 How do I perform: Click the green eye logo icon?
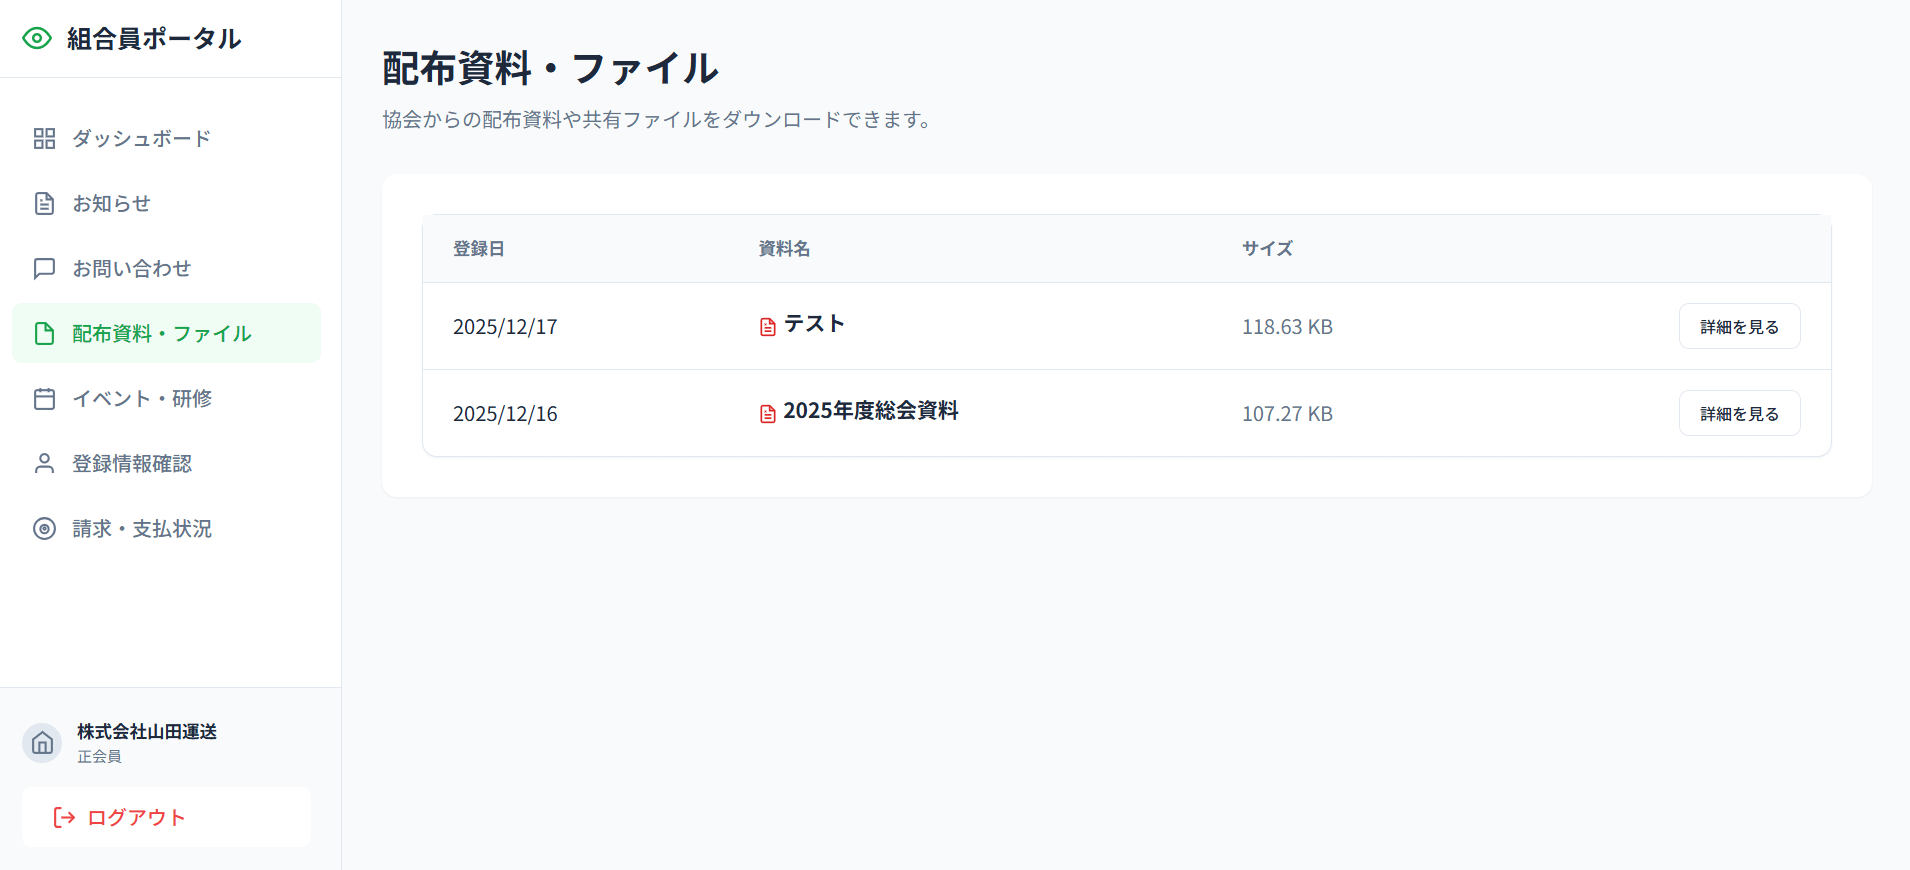[37, 38]
